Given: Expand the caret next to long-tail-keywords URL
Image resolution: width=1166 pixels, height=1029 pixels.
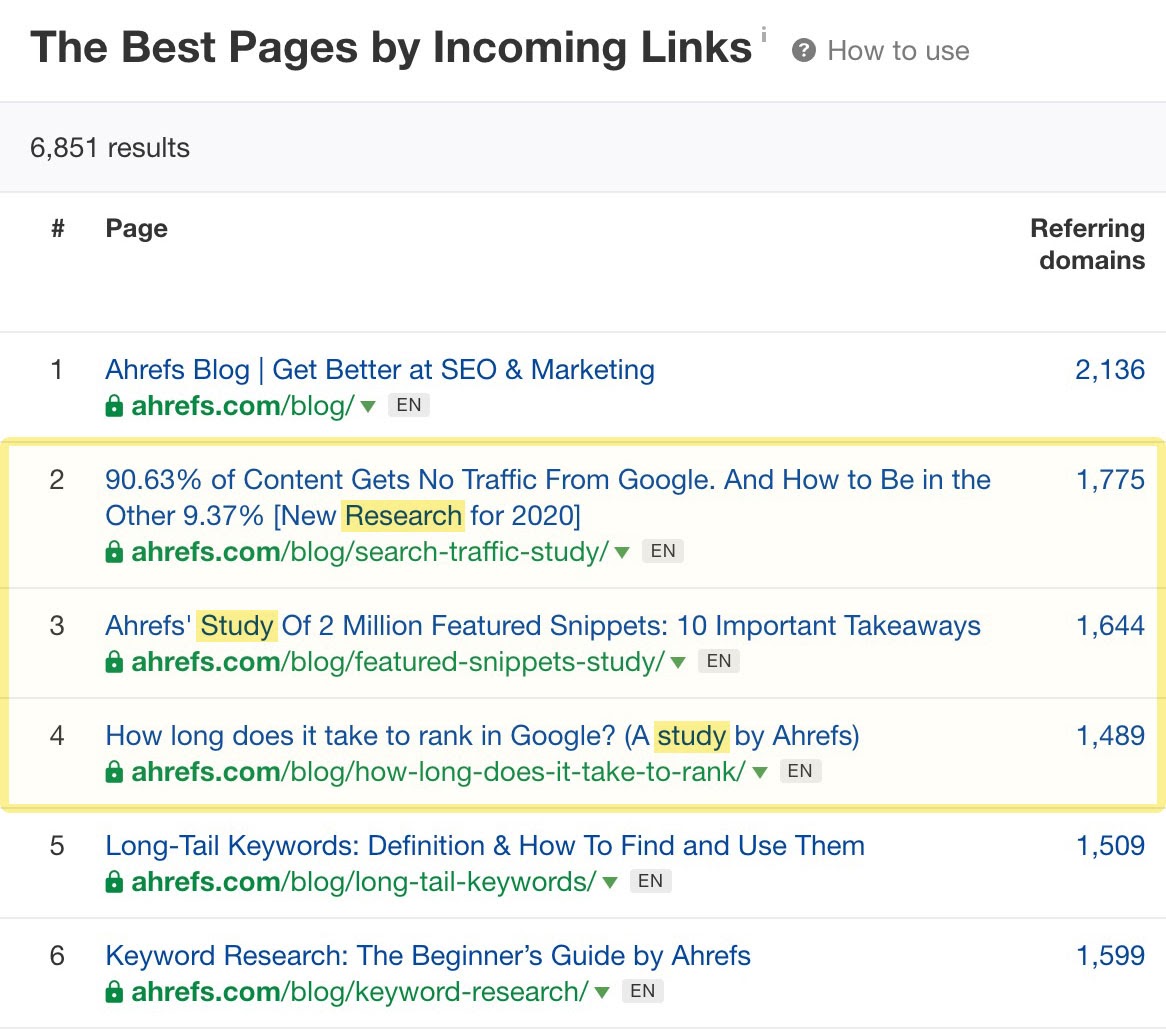Looking at the screenshot, I should (x=611, y=882).
